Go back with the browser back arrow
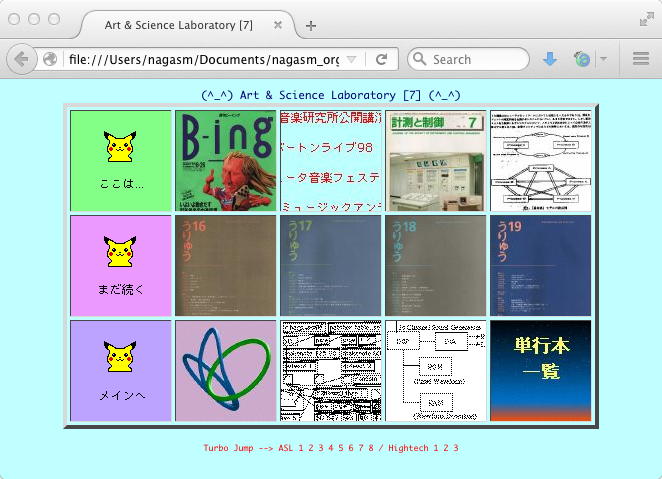This screenshot has width=662, height=479. pyautogui.click(x=21, y=59)
